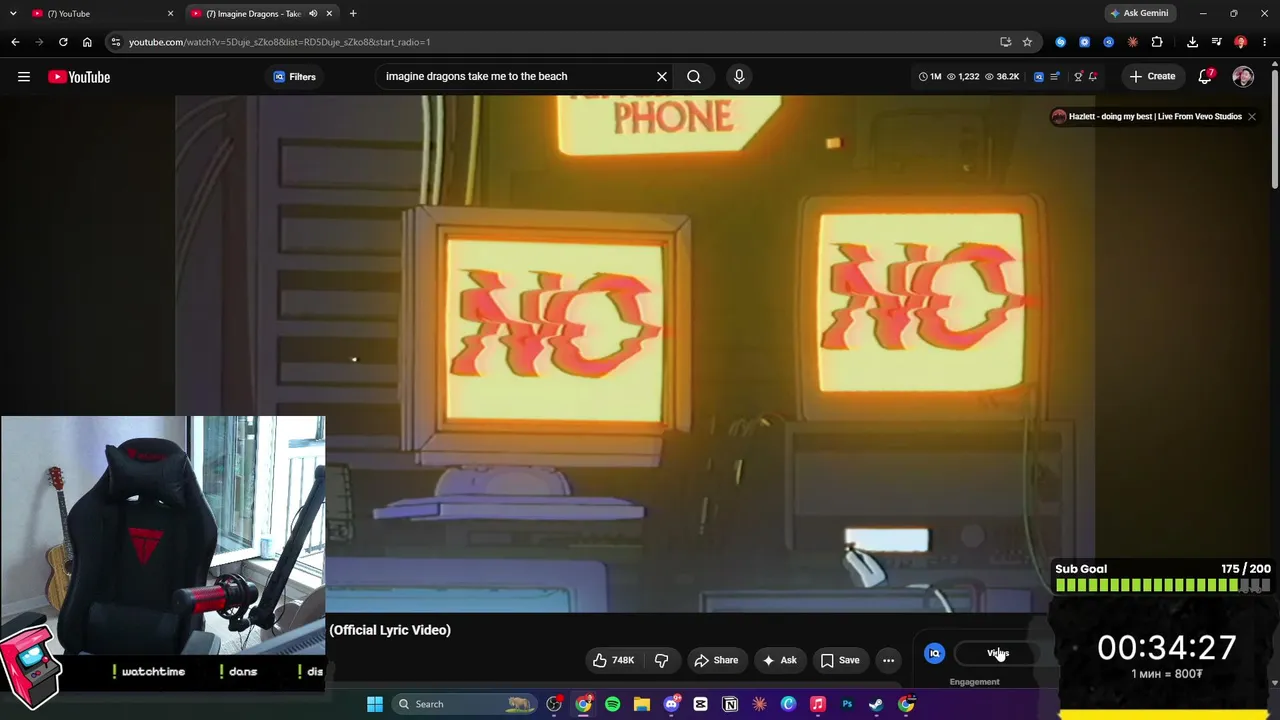Open the Chrome downloads panel
This screenshot has width=1280, height=720.
point(1192,42)
